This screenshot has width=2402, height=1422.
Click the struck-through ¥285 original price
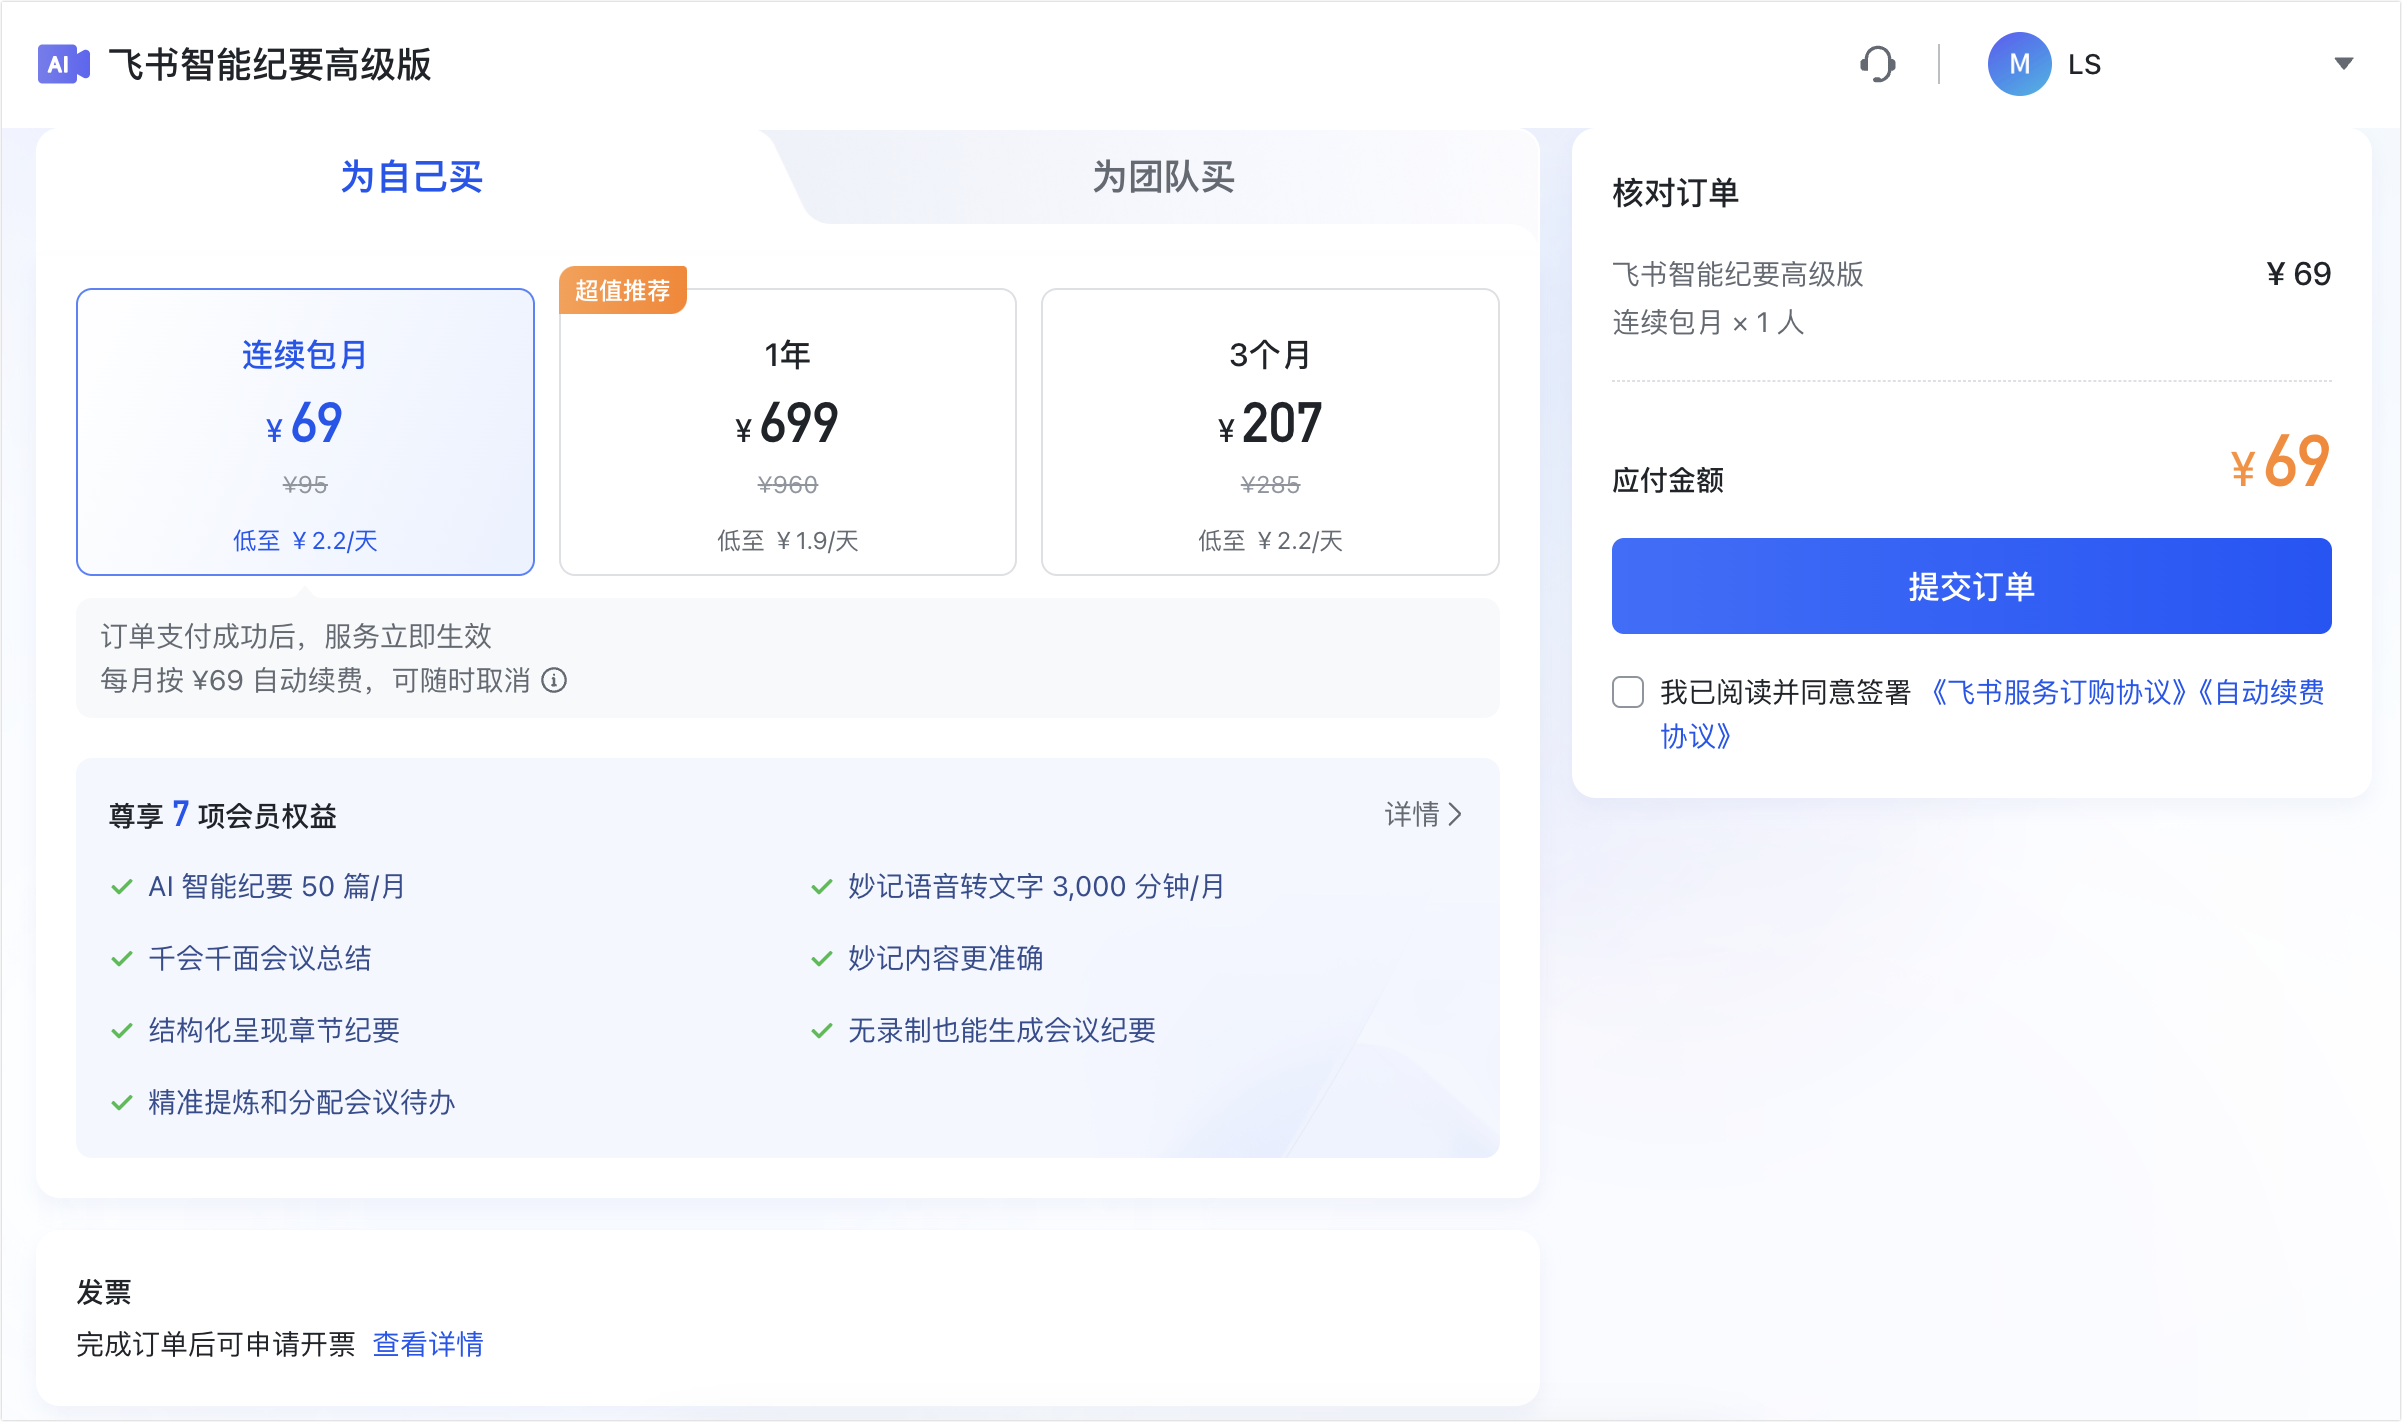[1270, 485]
